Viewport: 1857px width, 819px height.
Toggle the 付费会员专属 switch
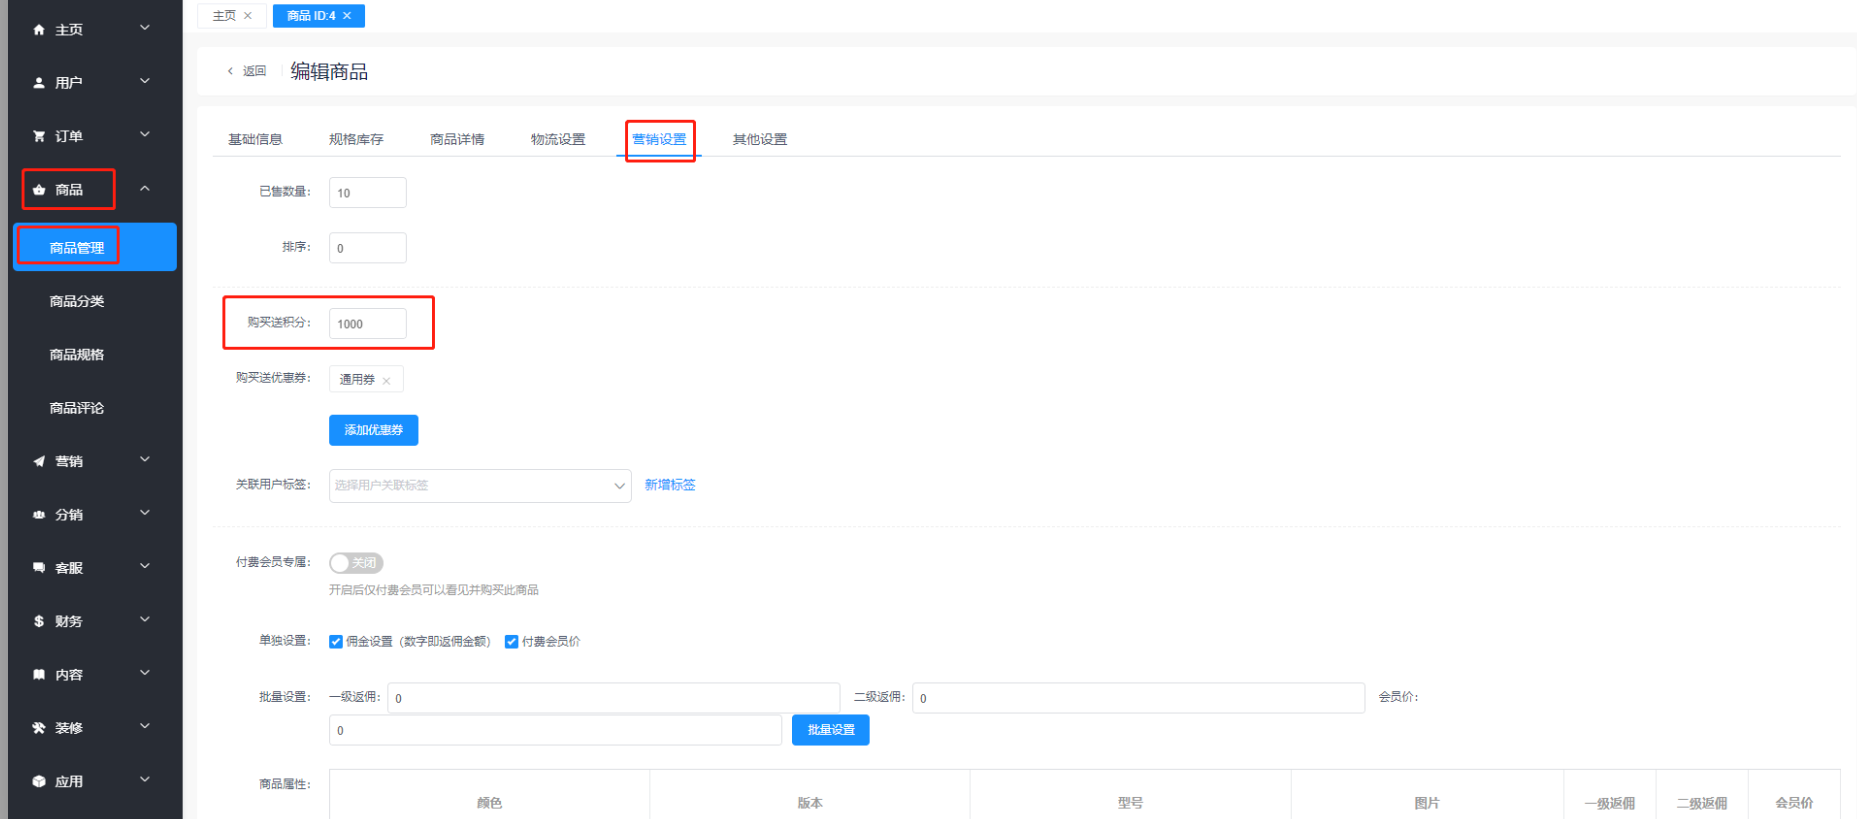coord(356,563)
